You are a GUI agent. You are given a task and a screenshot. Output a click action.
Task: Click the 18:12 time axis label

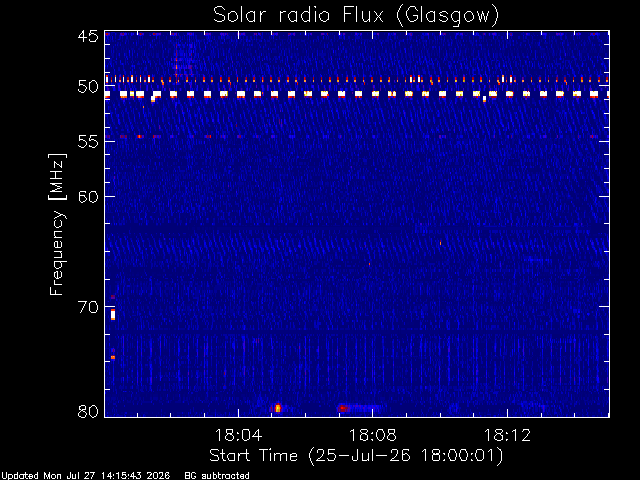click(x=507, y=435)
